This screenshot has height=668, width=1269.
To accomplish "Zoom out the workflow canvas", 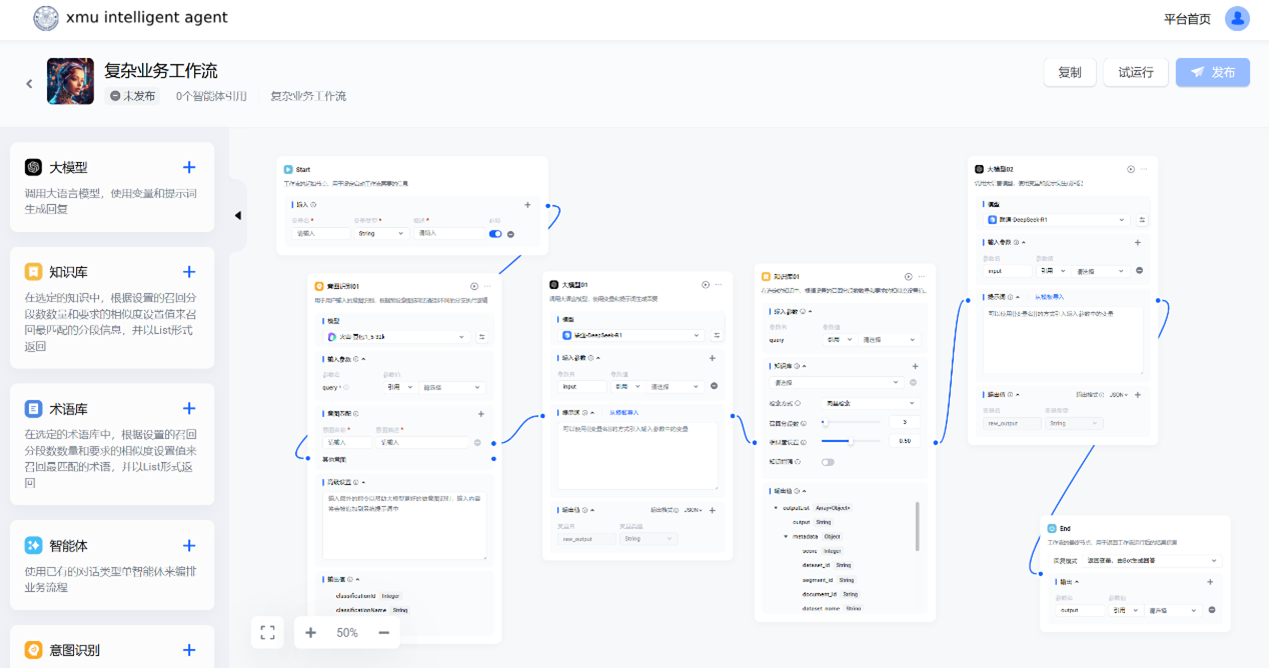I will coord(384,632).
